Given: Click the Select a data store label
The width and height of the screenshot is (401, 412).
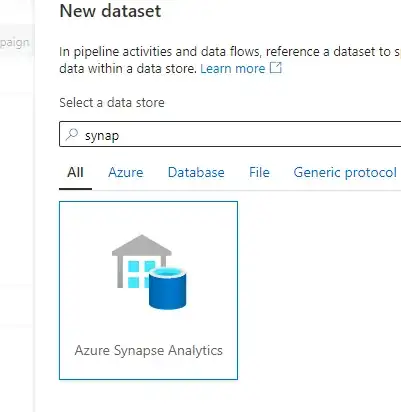Looking at the screenshot, I should pos(112,102).
